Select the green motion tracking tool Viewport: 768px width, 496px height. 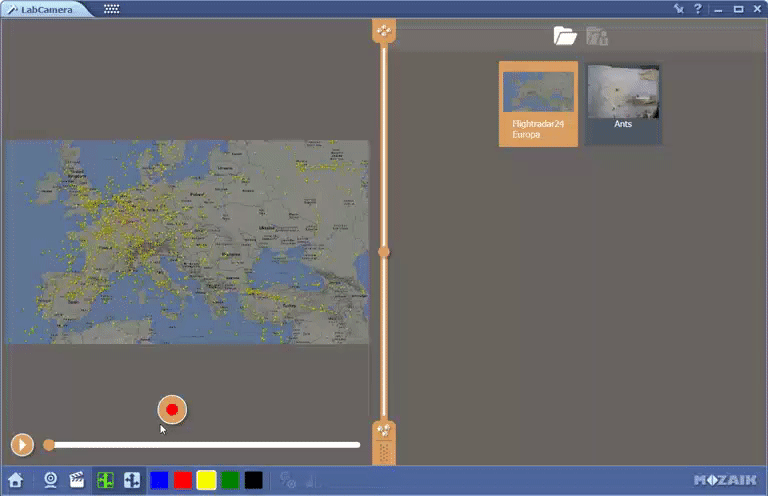coord(105,480)
